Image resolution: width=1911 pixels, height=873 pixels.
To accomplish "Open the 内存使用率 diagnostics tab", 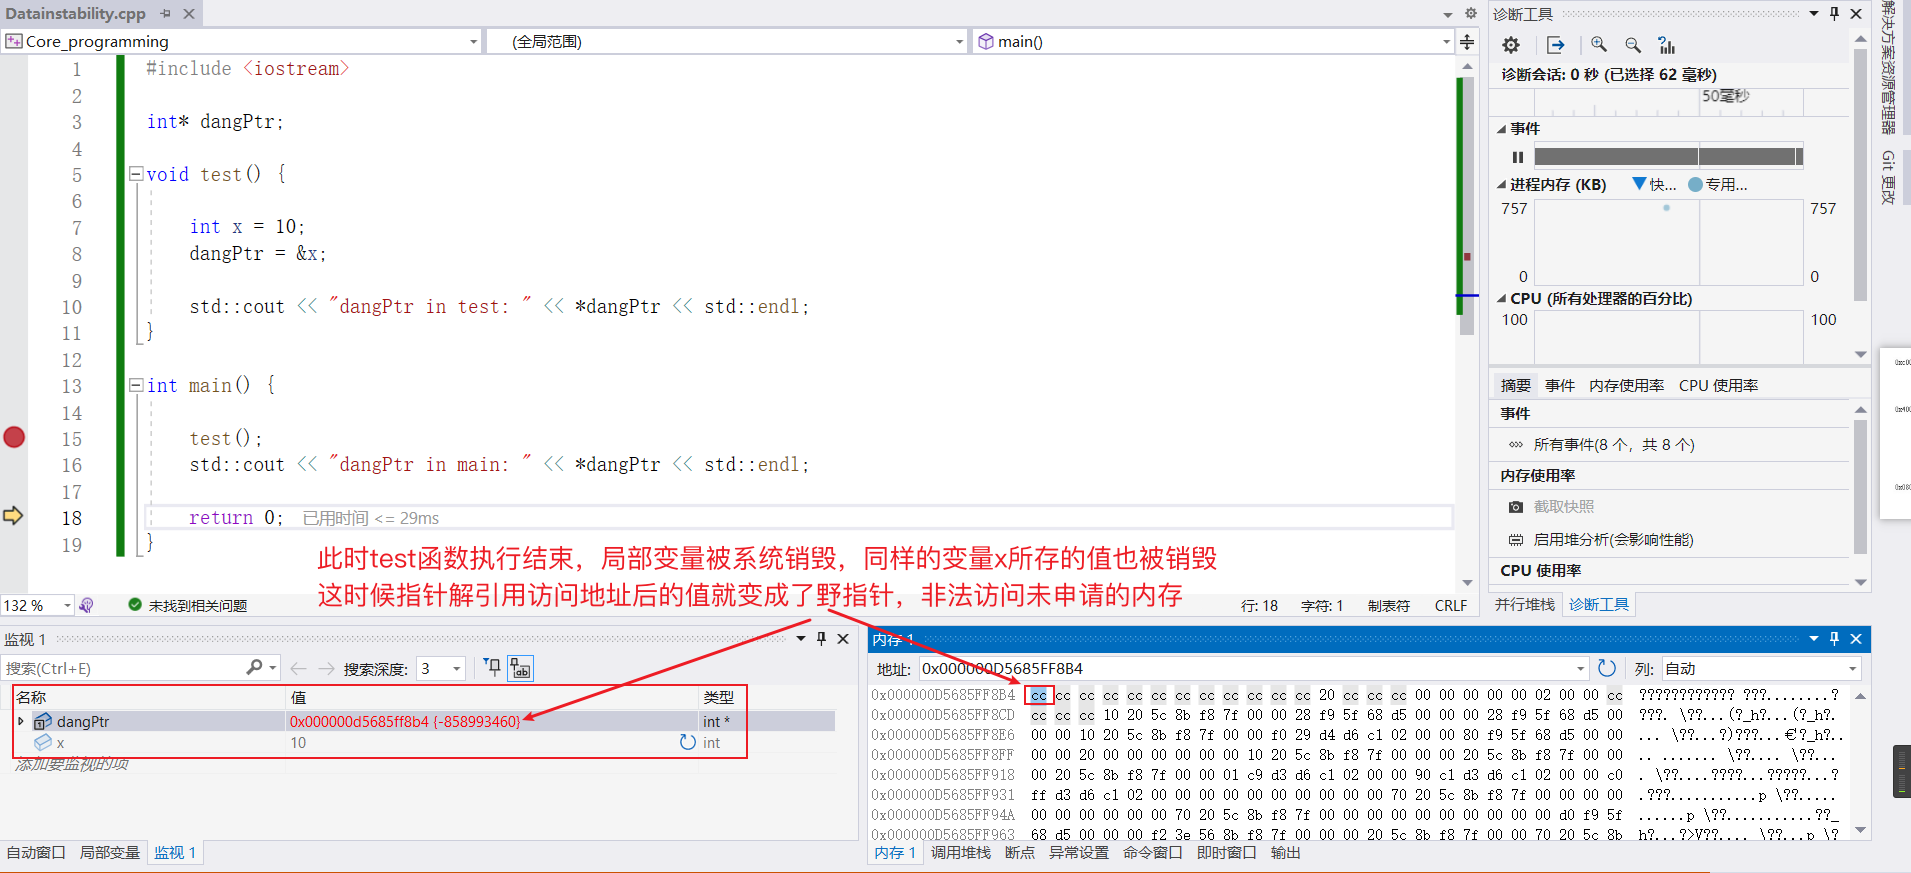I will coord(1627,386).
